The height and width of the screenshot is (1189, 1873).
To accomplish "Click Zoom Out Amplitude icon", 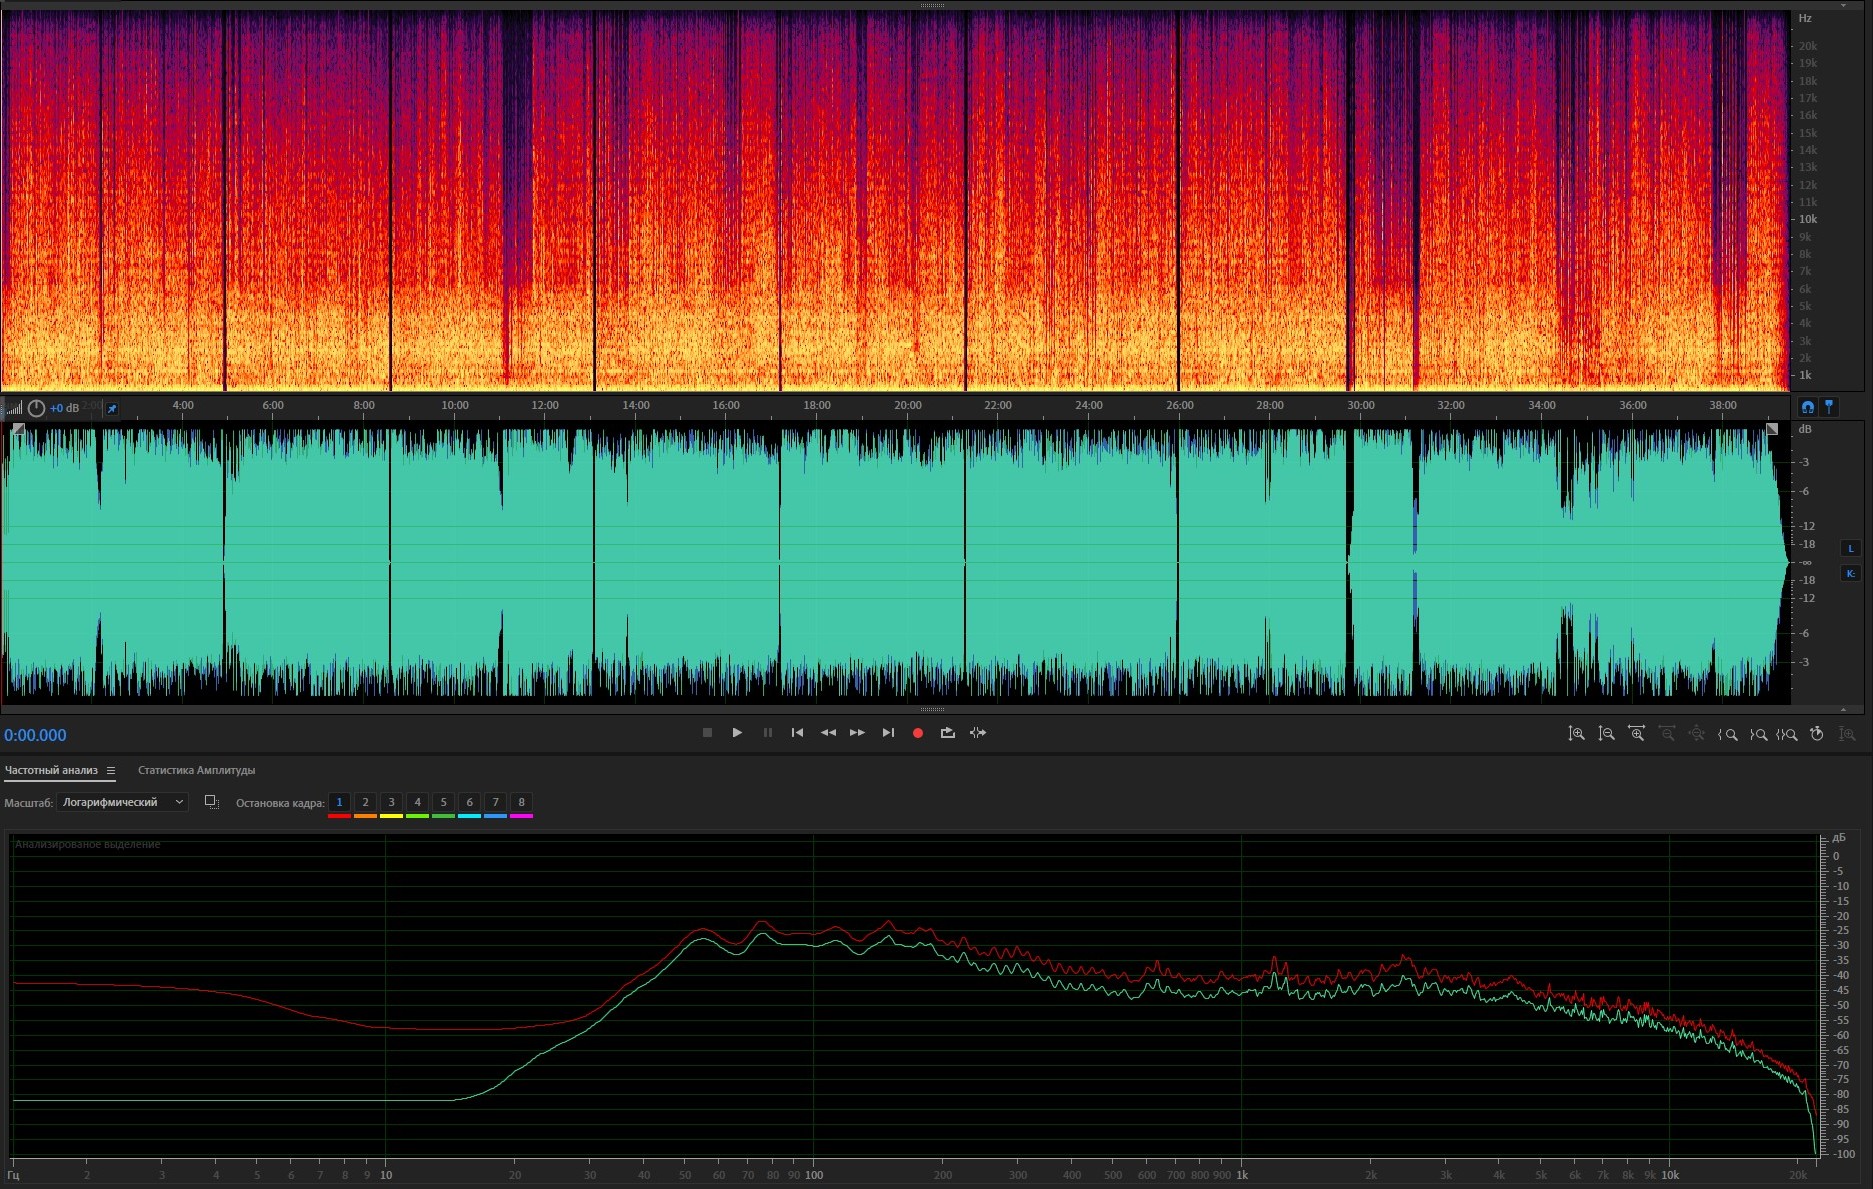I will tap(1606, 734).
